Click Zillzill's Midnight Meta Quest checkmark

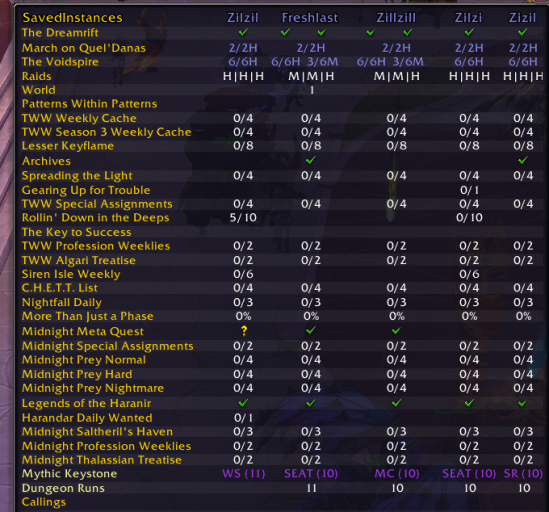[396, 331]
